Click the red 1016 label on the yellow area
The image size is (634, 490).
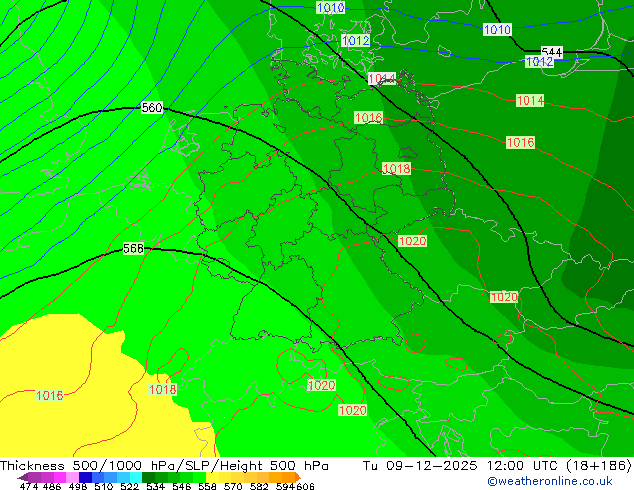50,395
